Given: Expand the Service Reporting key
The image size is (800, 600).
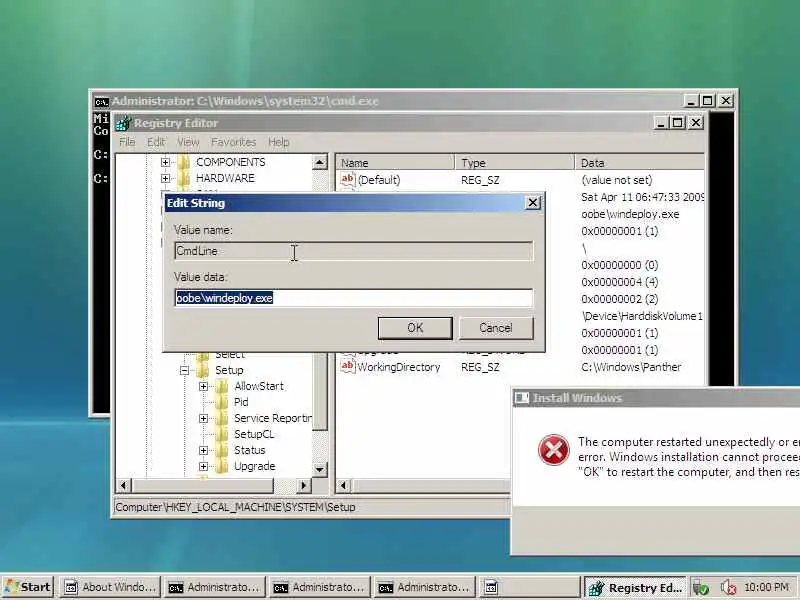Looking at the screenshot, I should [x=203, y=418].
